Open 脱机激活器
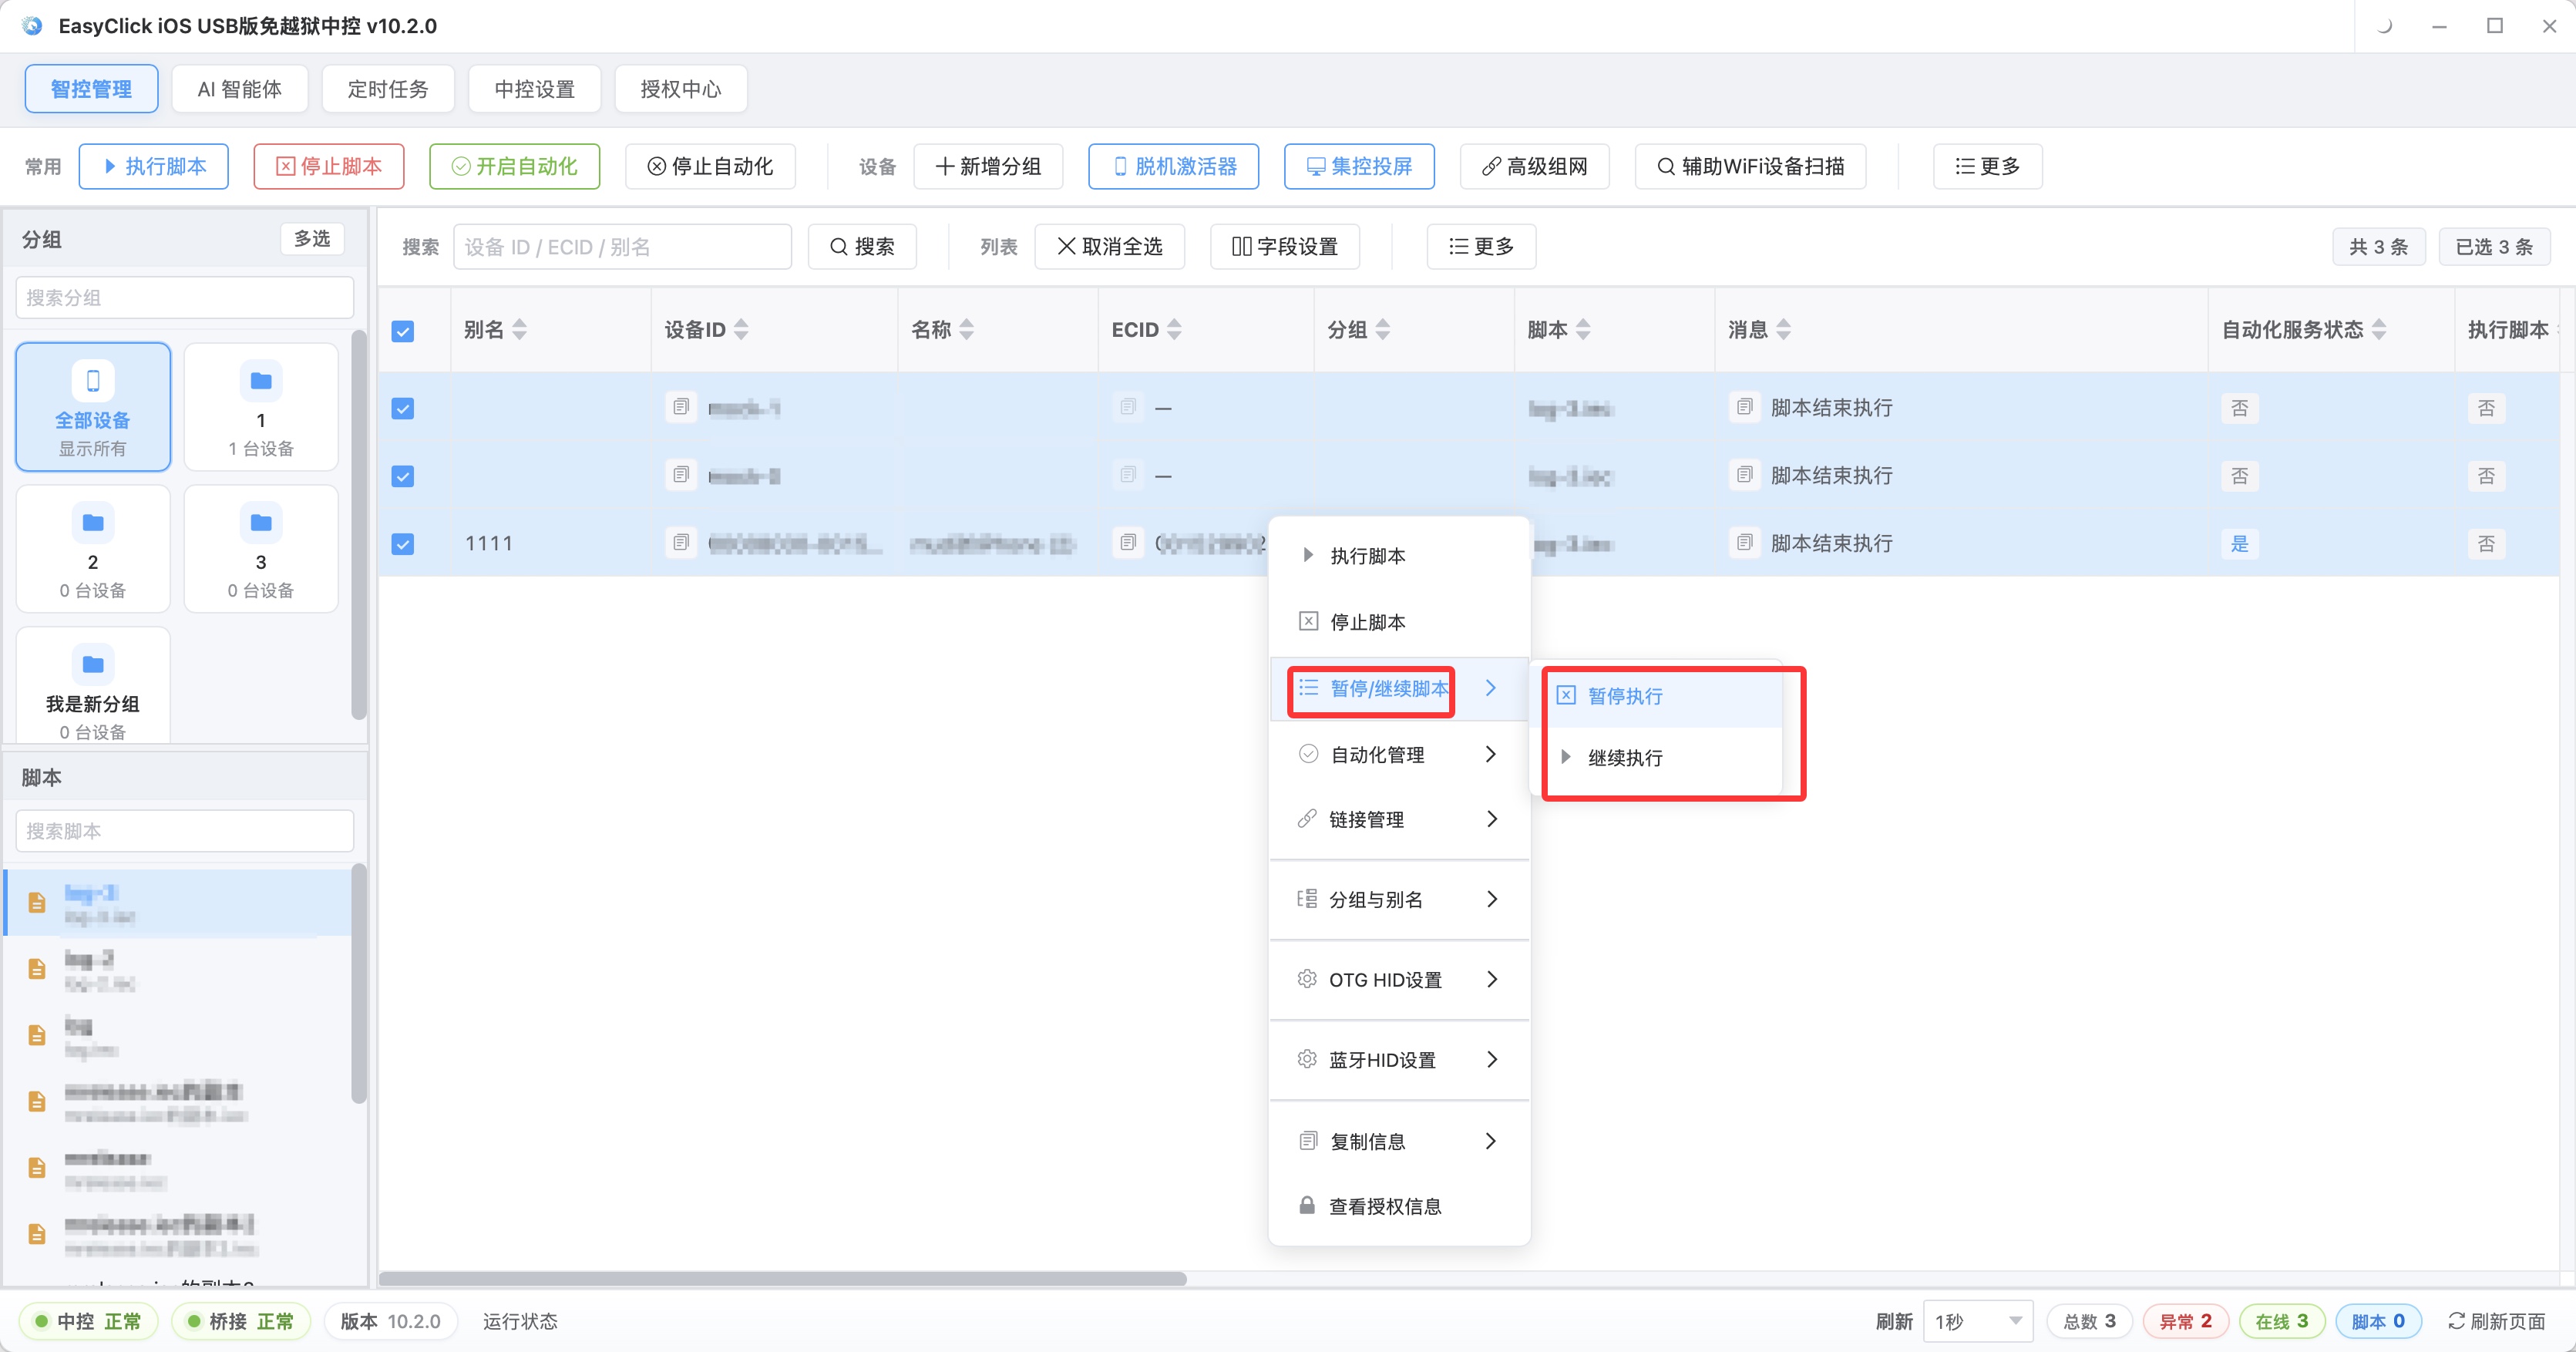This screenshot has height=1352, width=2576. [x=1174, y=166]
